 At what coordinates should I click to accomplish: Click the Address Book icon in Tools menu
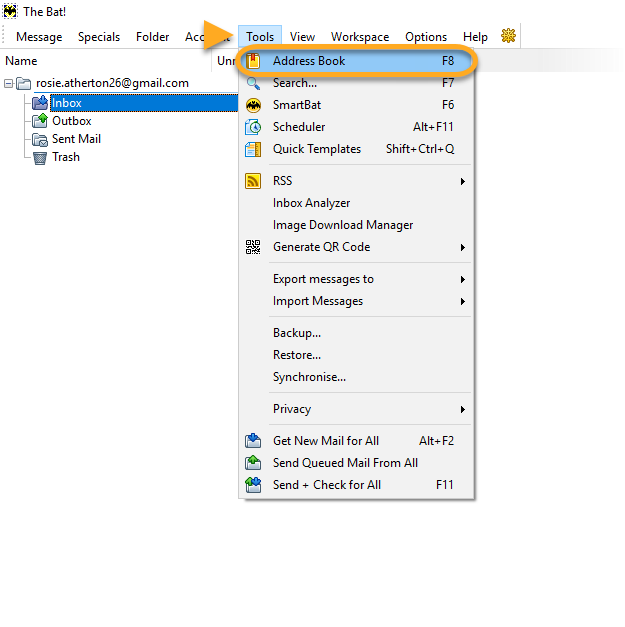[253, 61]
